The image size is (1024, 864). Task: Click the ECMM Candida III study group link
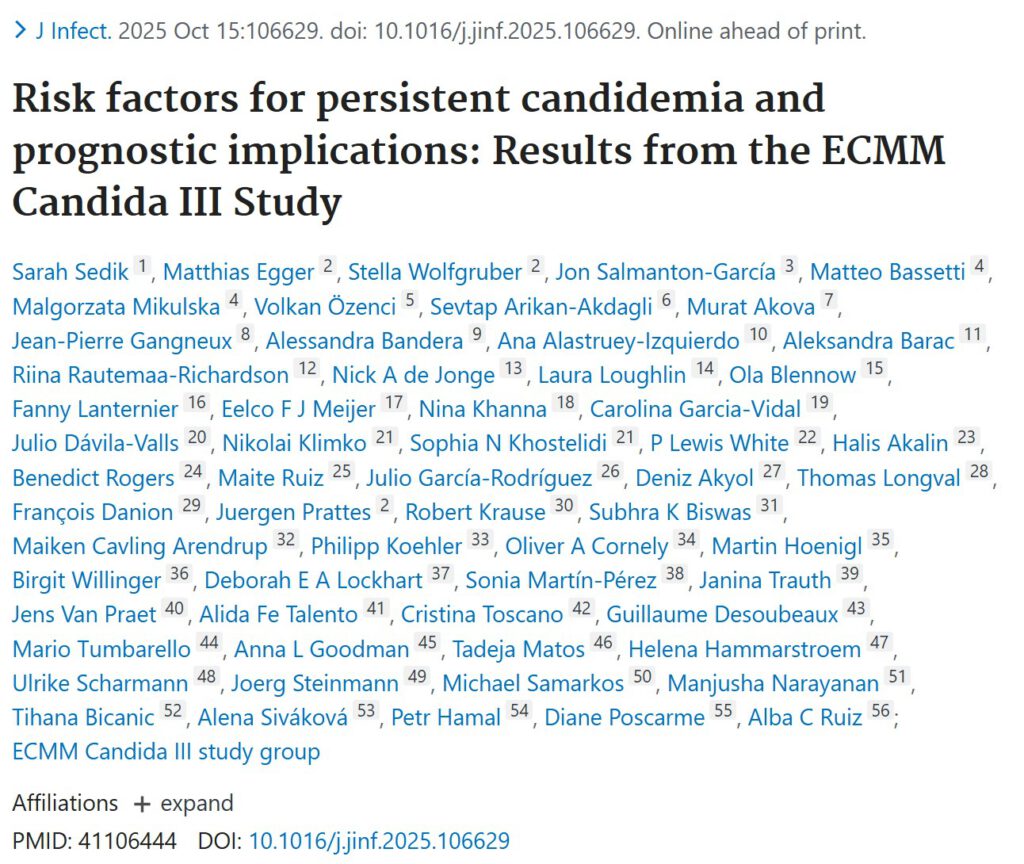coord(166,752)
